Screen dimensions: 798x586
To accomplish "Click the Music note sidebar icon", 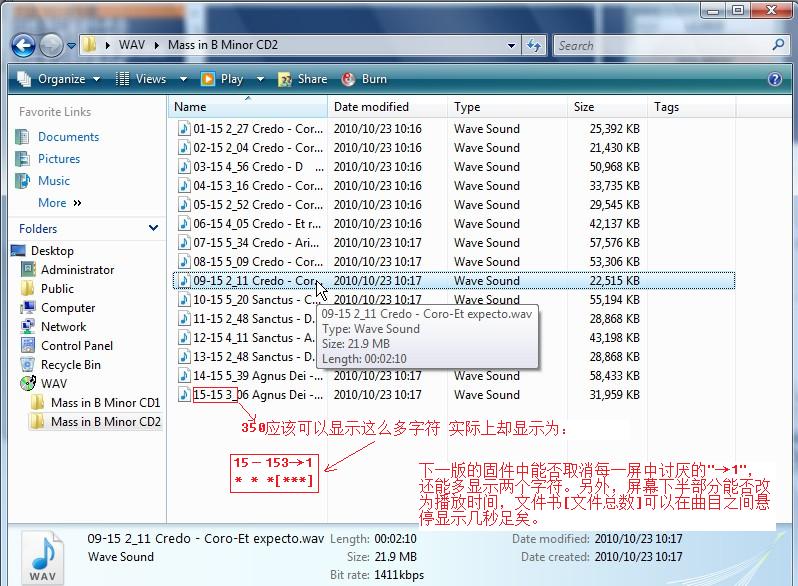I will [22, 181].
